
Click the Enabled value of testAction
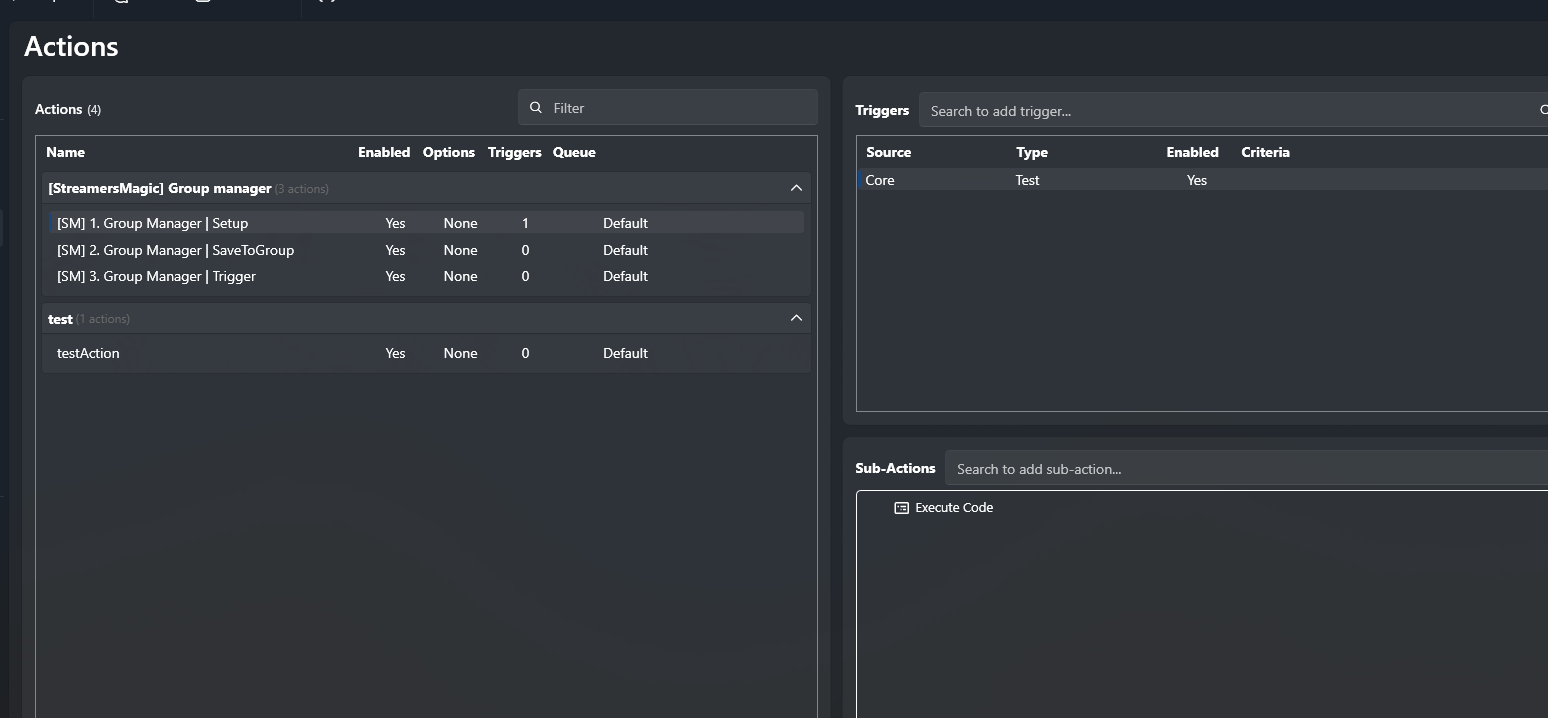pos(395,353)
